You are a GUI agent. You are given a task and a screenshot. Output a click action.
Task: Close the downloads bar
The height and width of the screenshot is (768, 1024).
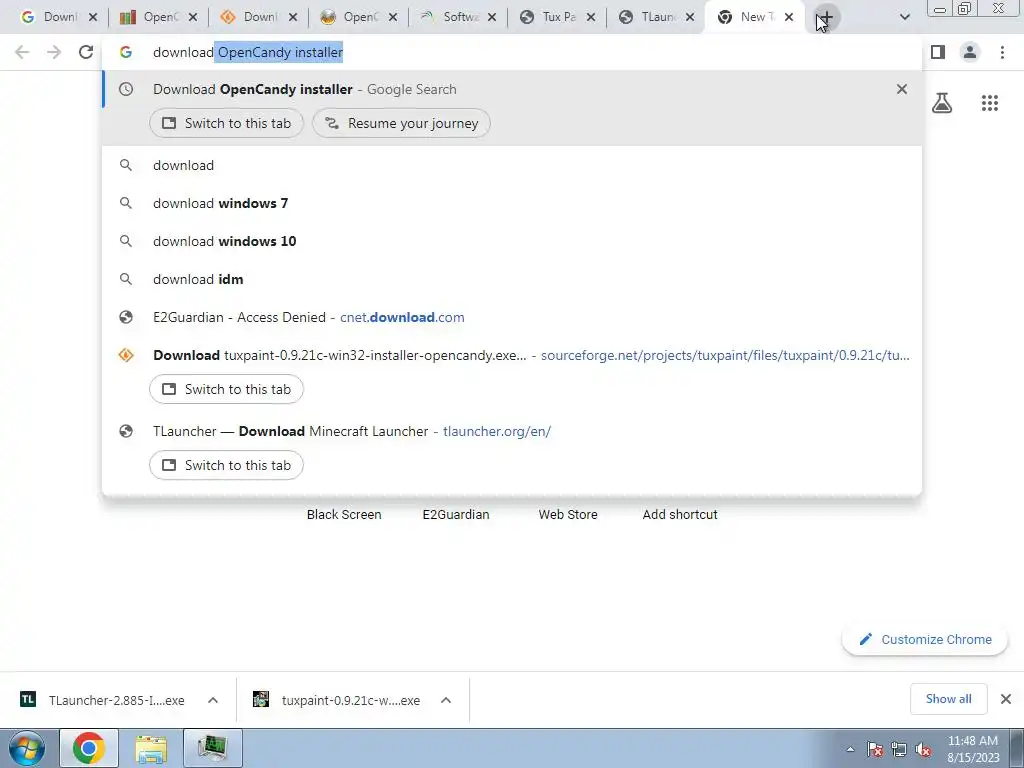point(1006,699)
